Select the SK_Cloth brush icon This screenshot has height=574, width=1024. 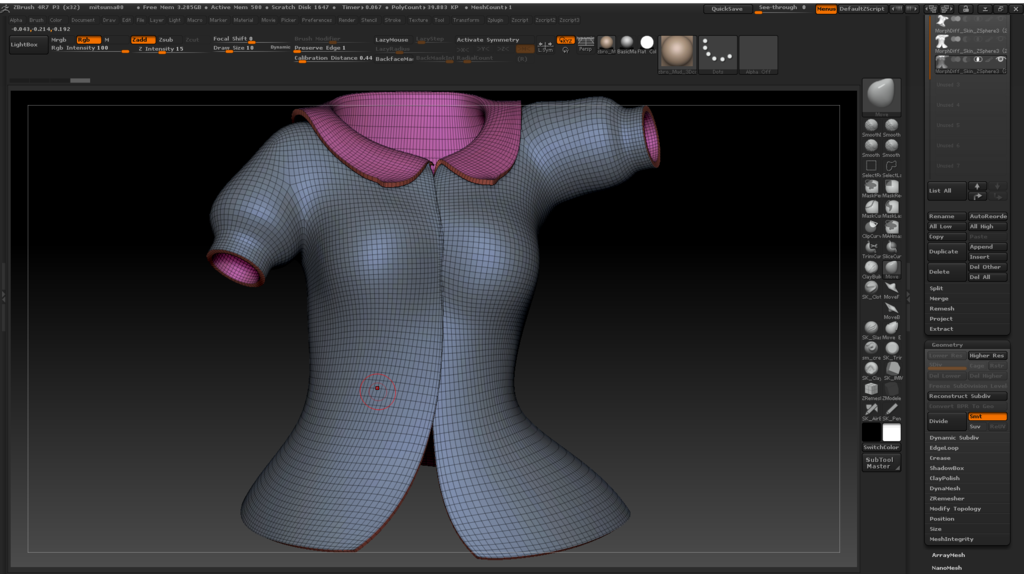click(x=871, y=289)
